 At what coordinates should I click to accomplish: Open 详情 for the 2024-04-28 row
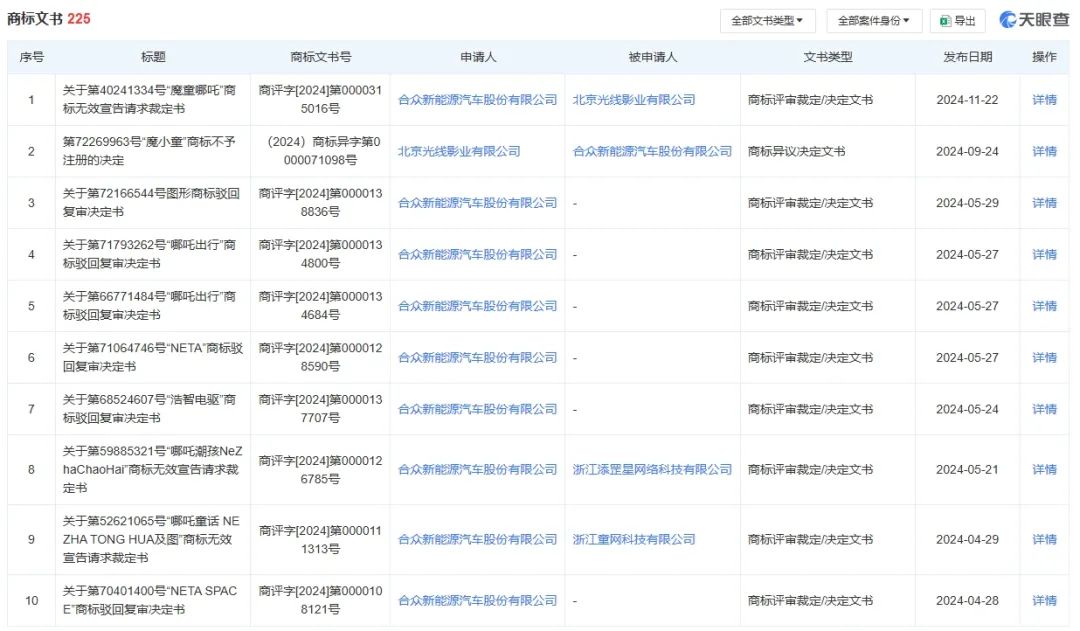tap(1044, 601)
